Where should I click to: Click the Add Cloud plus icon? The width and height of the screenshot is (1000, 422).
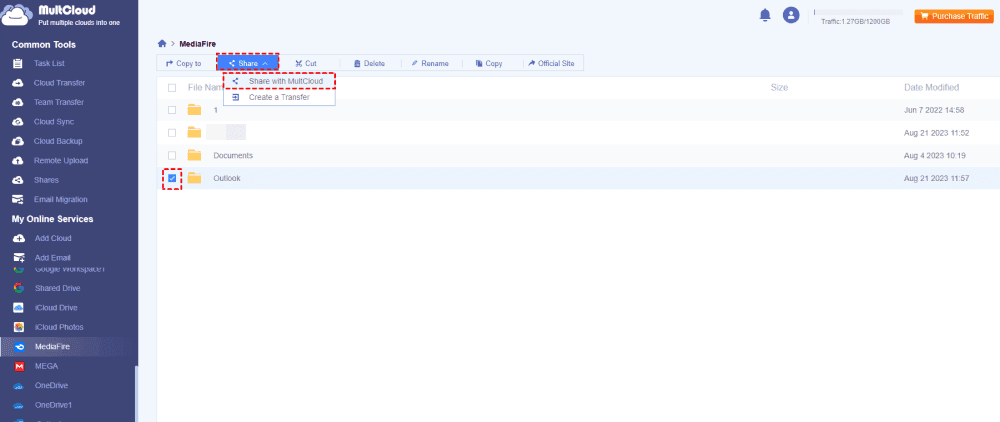(x=19, y=238)
